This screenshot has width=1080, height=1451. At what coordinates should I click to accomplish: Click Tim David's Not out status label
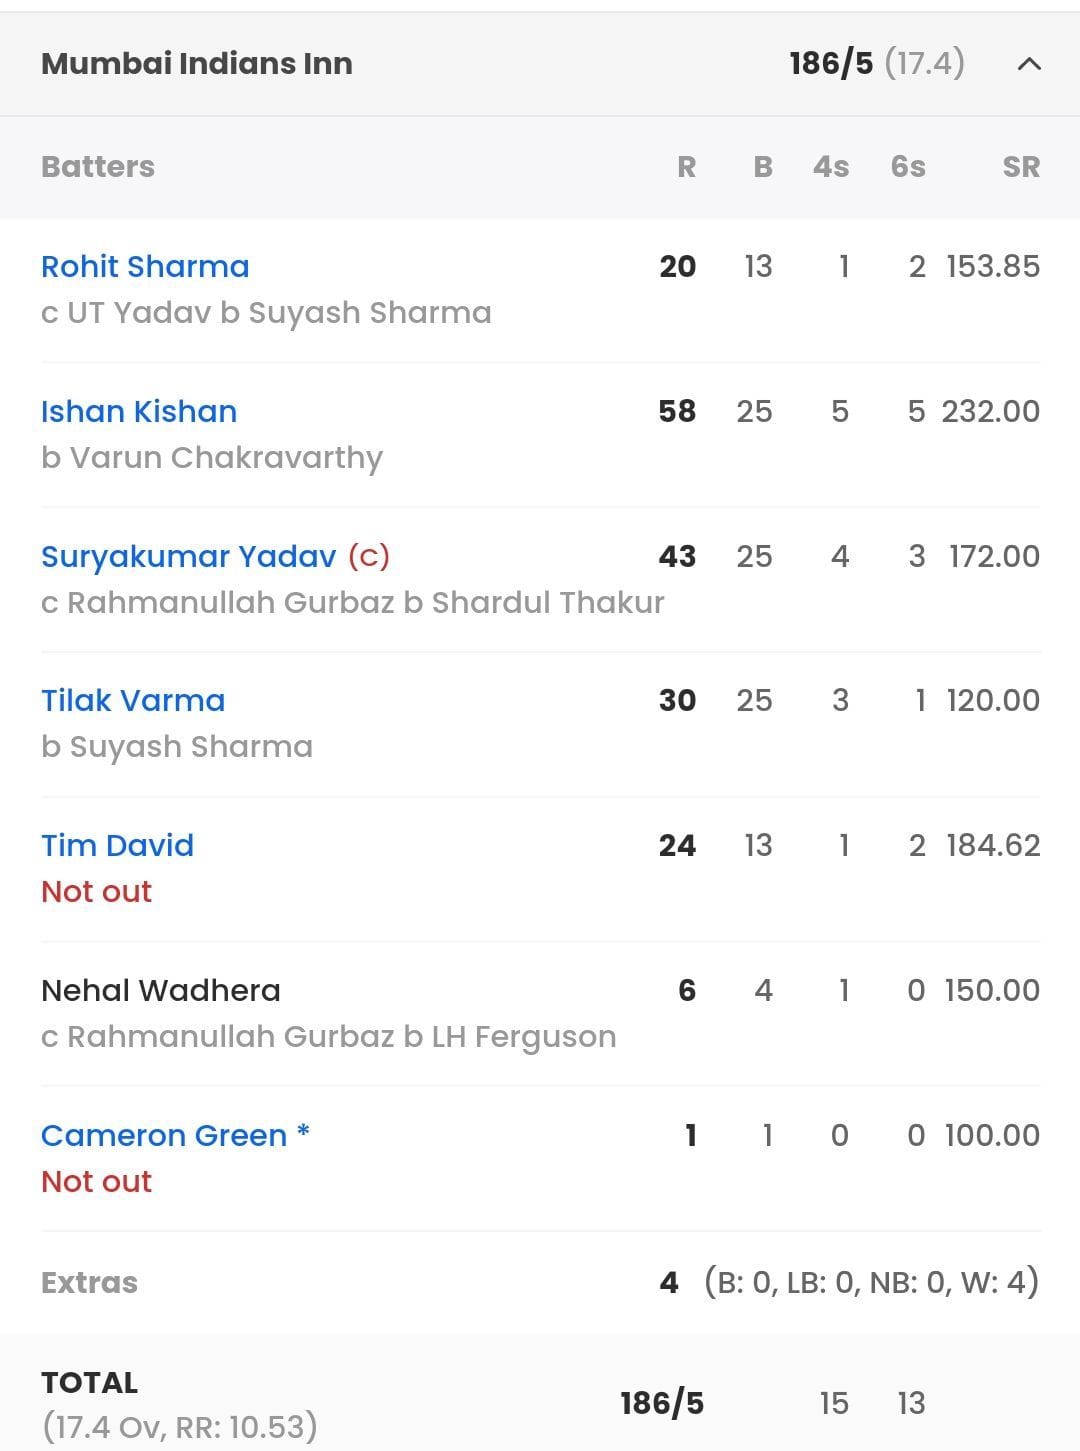coord(96,891)
